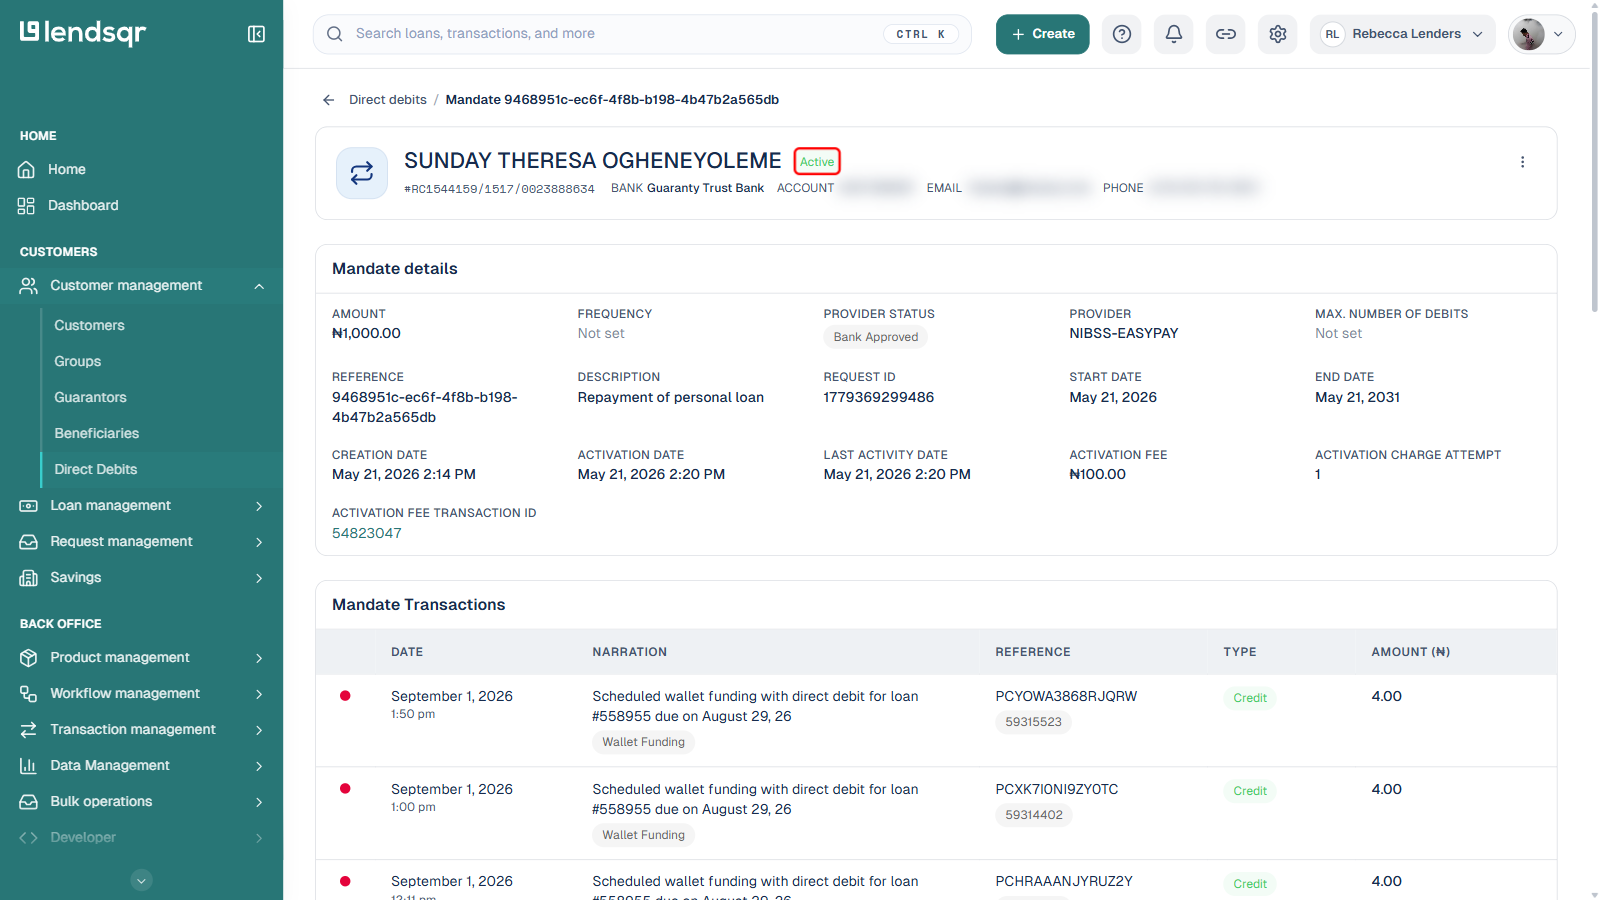
Task: Click the Workflow management icon
Action: click(x=28, y=694)
